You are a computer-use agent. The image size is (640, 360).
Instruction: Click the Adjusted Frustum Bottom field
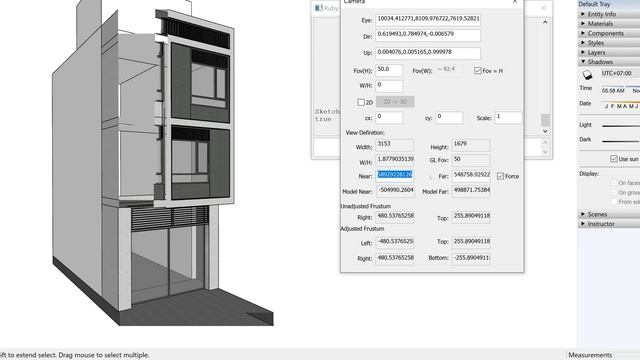(x=471, y=258)
